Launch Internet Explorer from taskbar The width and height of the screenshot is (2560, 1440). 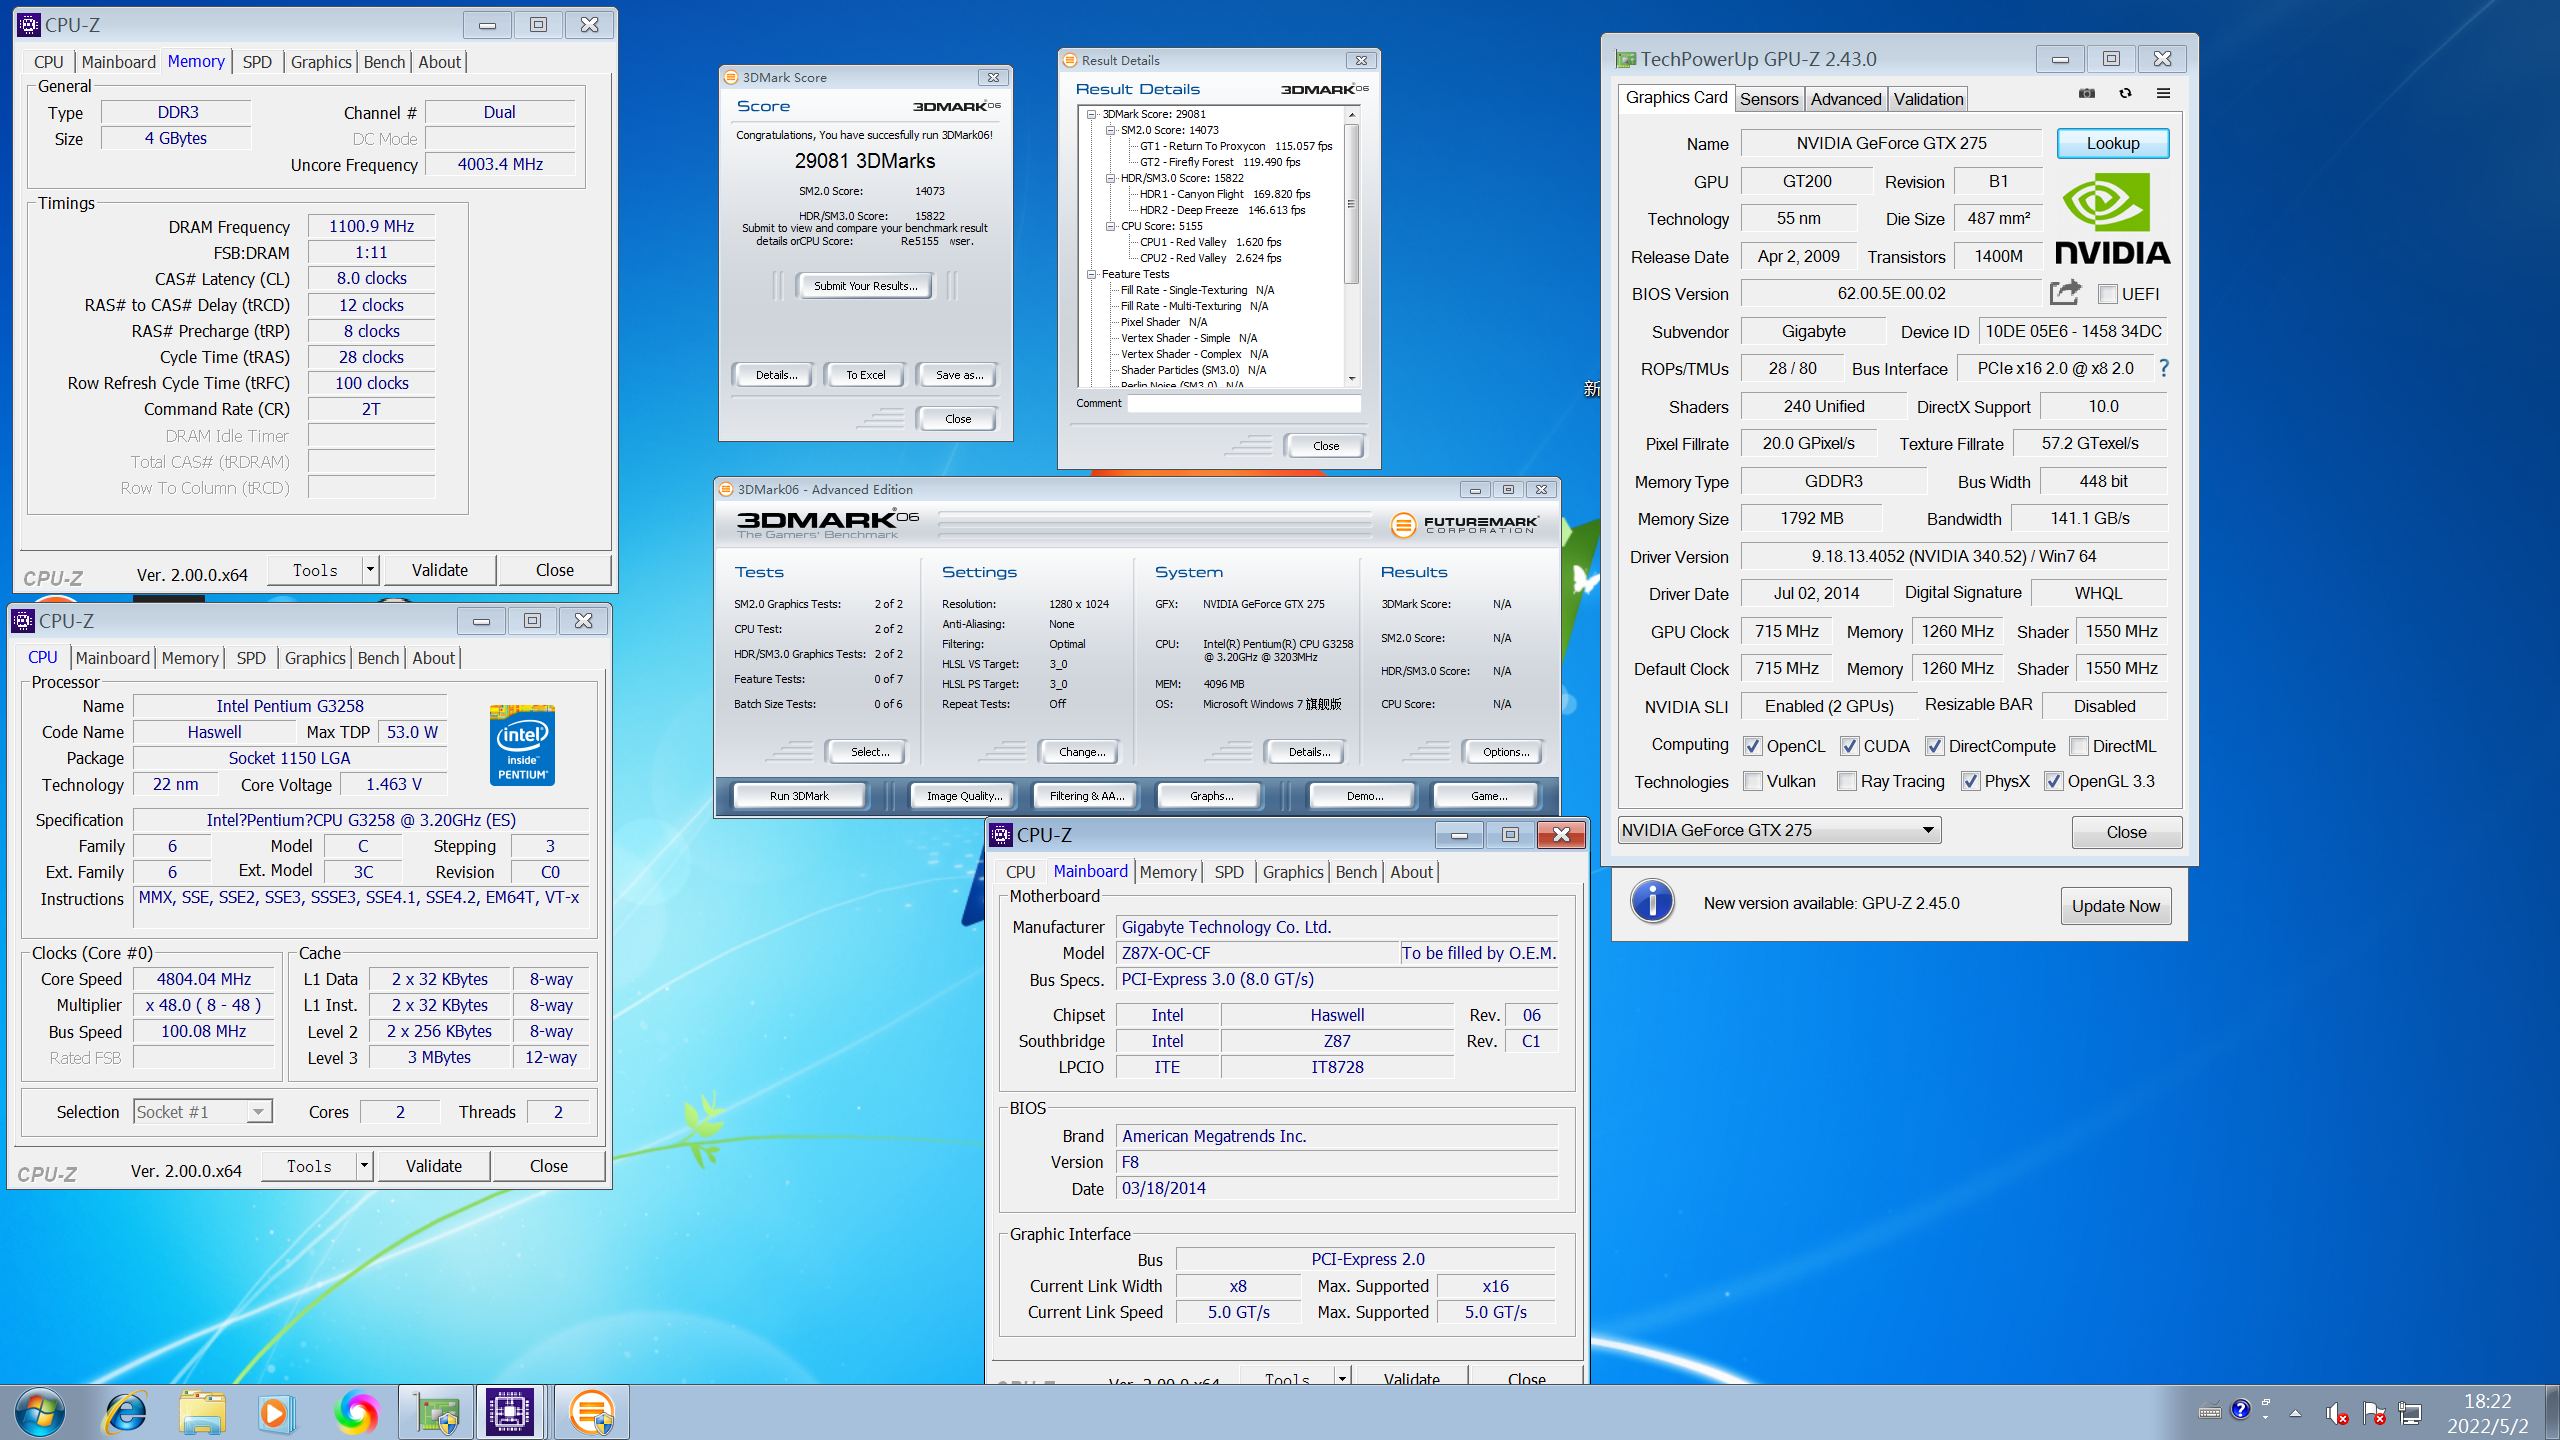[x=126, y=1412]
